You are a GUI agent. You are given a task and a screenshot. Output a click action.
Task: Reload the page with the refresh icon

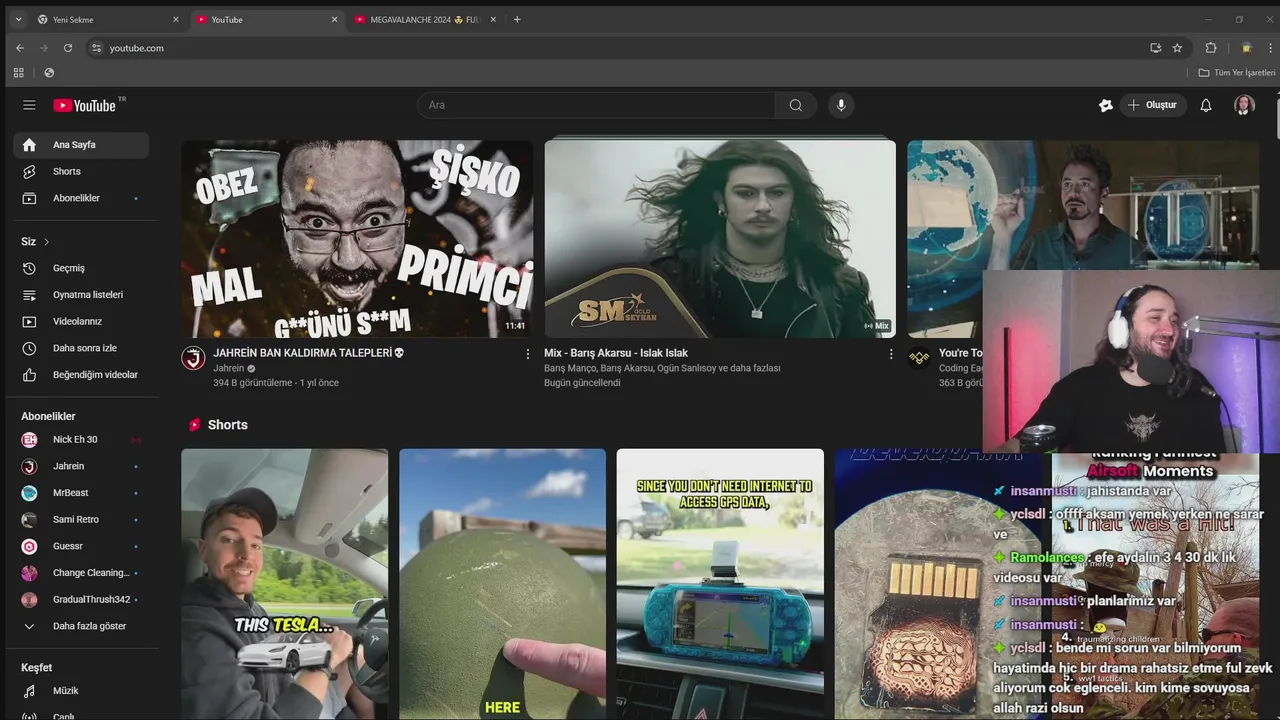pyautogui.click(x=68, y=48)
